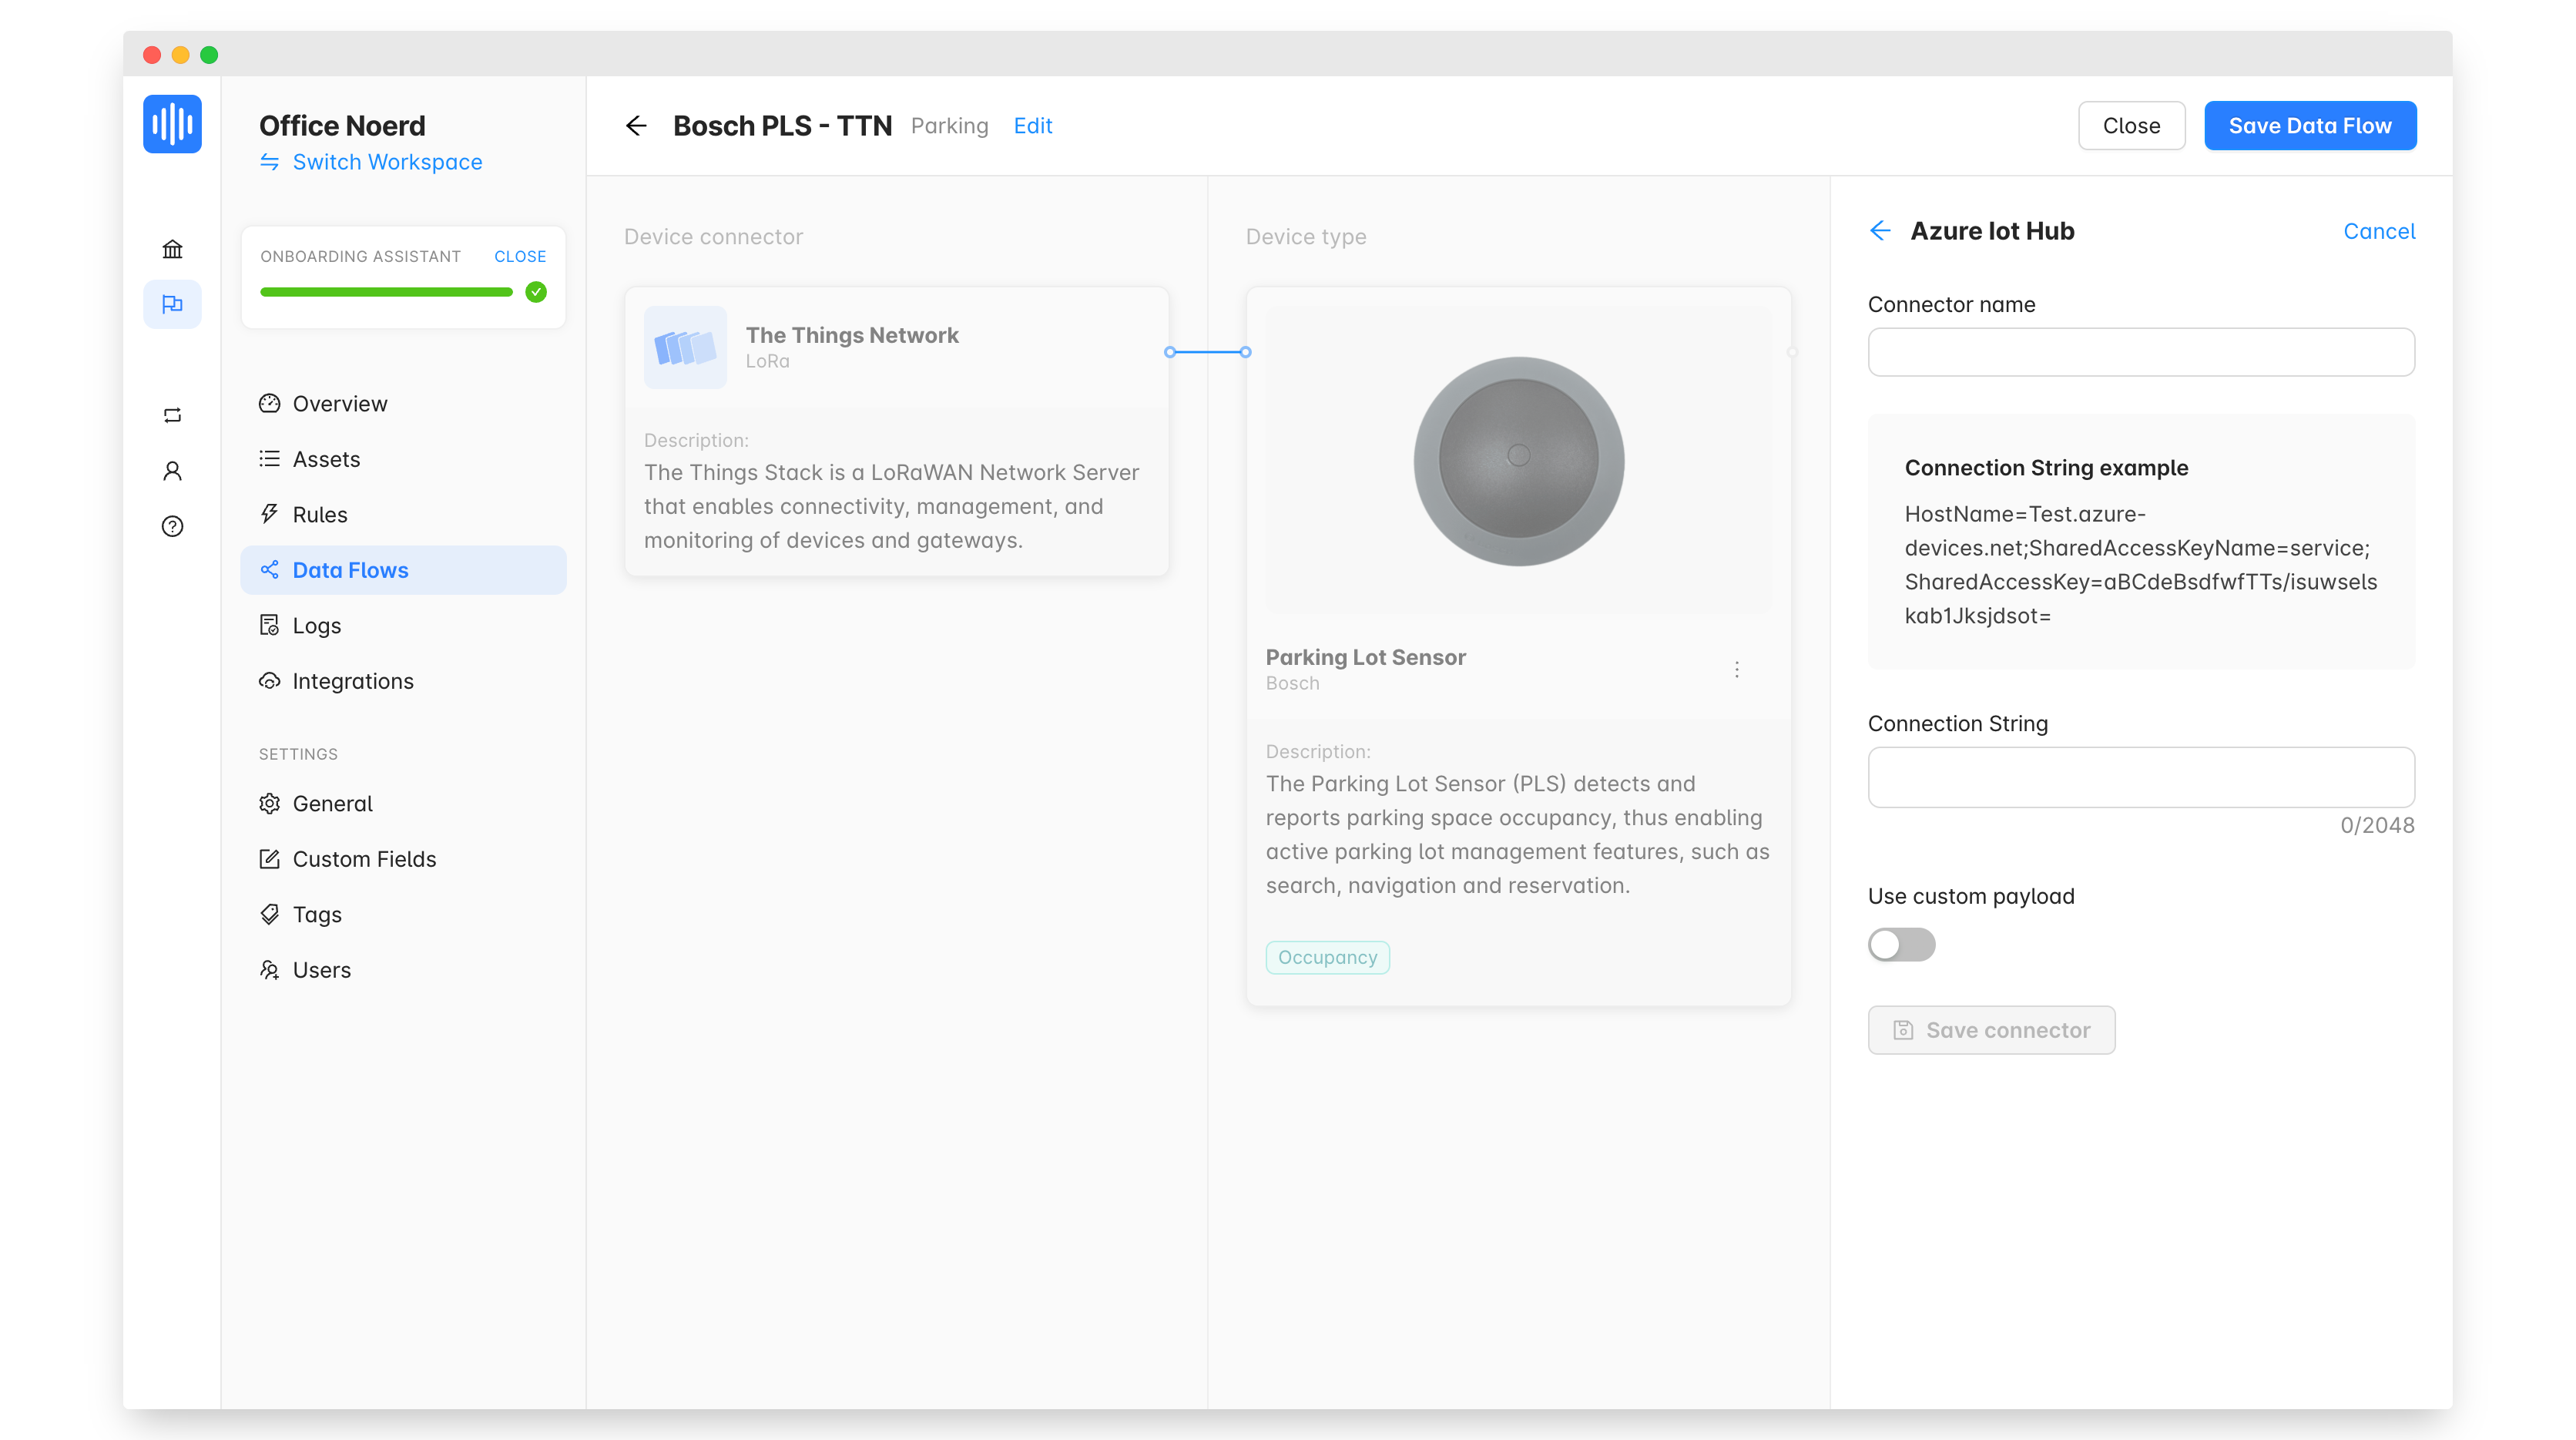Open the Logs menu item
The width and height of the screenshot is (2576, 1440).
(x=403, y=626)
